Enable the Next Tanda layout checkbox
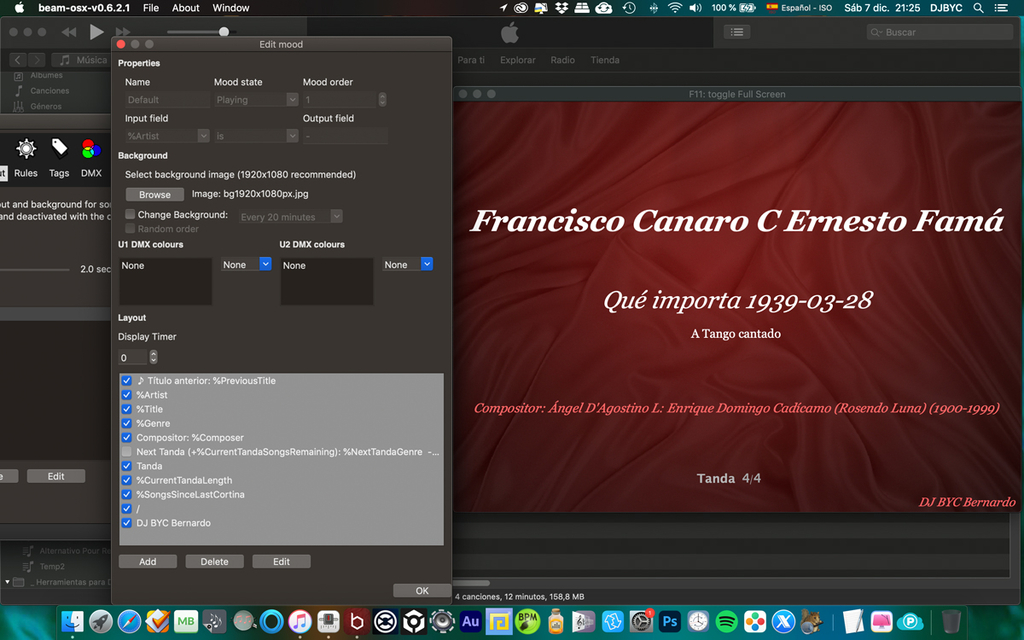 tap(127, 452)
